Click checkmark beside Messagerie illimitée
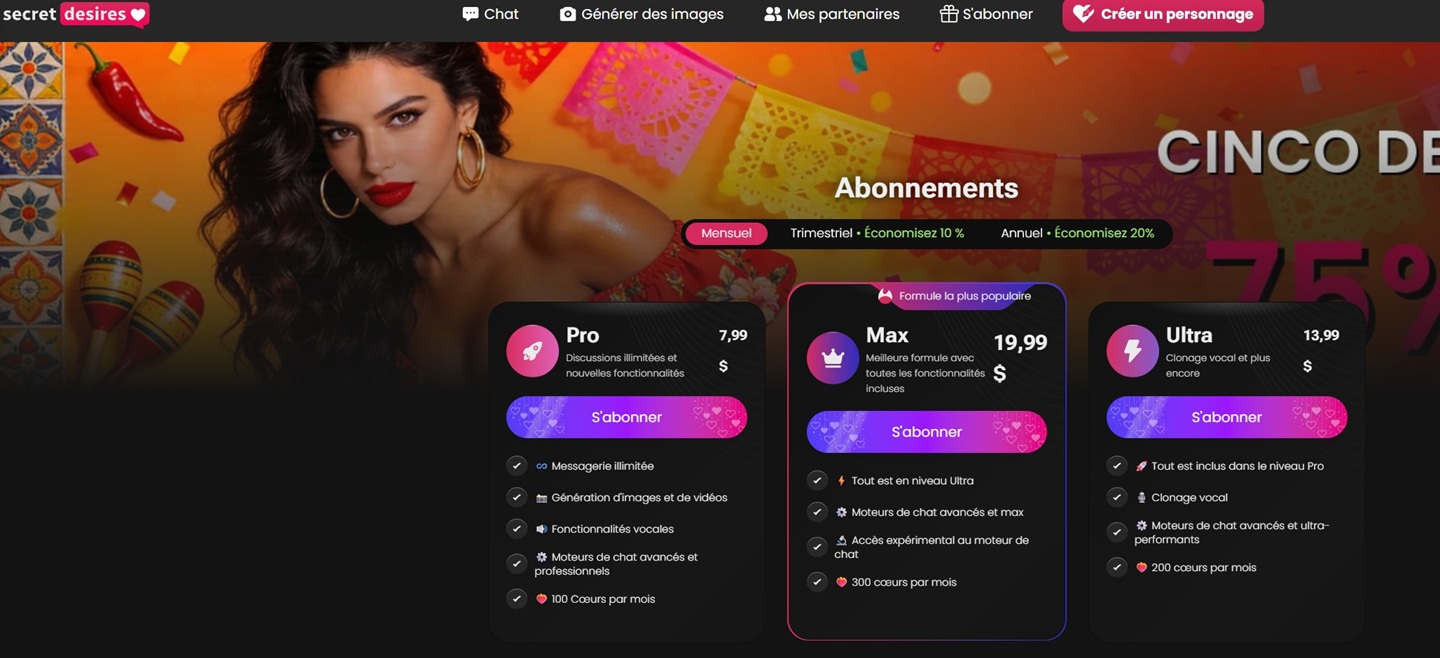 click(x=516, y=466)
